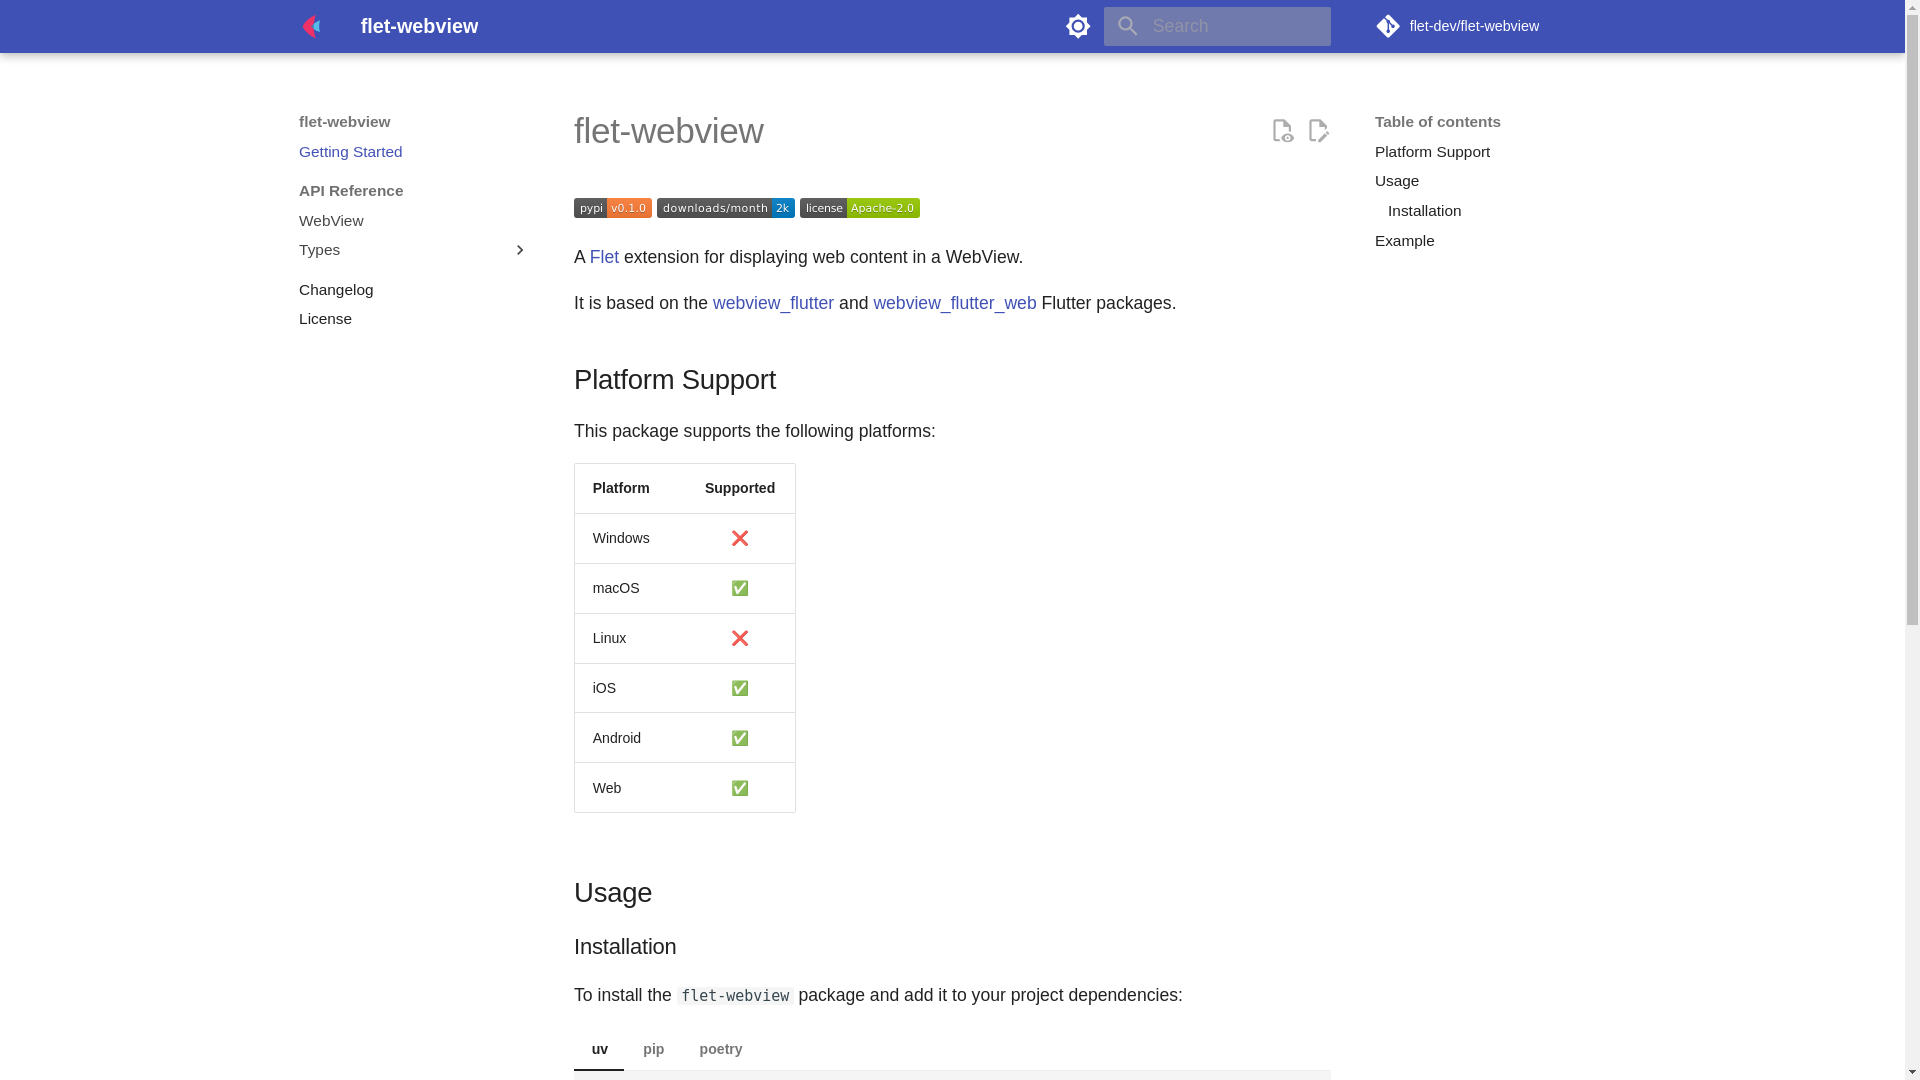The width and height of the screenshot is (1920, 1080).
Task: Click the flet-webview header site title
Action: 419,26
